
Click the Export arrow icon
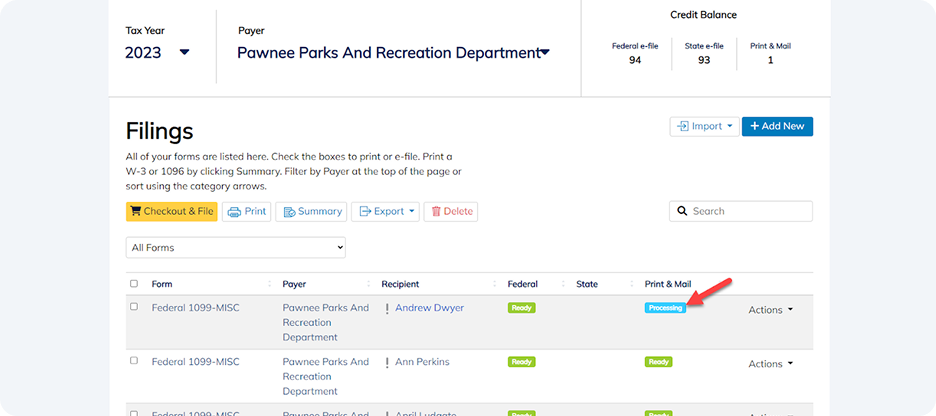pyautogui.click(x=365, y=212)
